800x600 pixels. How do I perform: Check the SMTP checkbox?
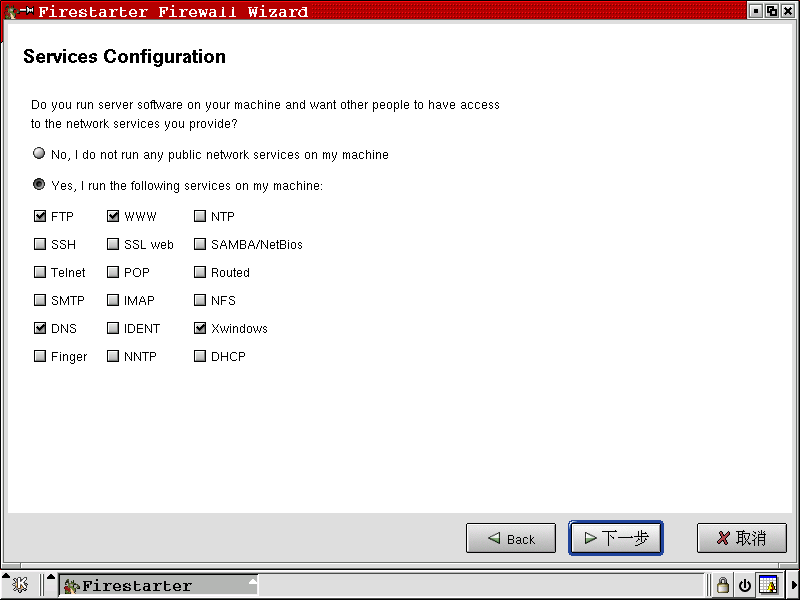40,301
